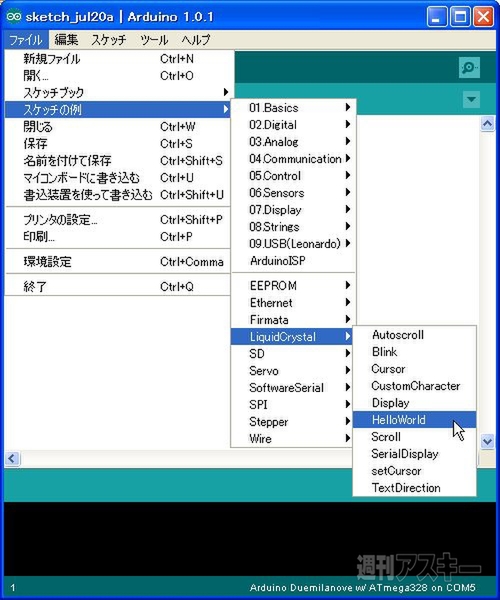Open the setCursor example sketch
The width and height of the screenshot is (500, 600).
point(414,471)
